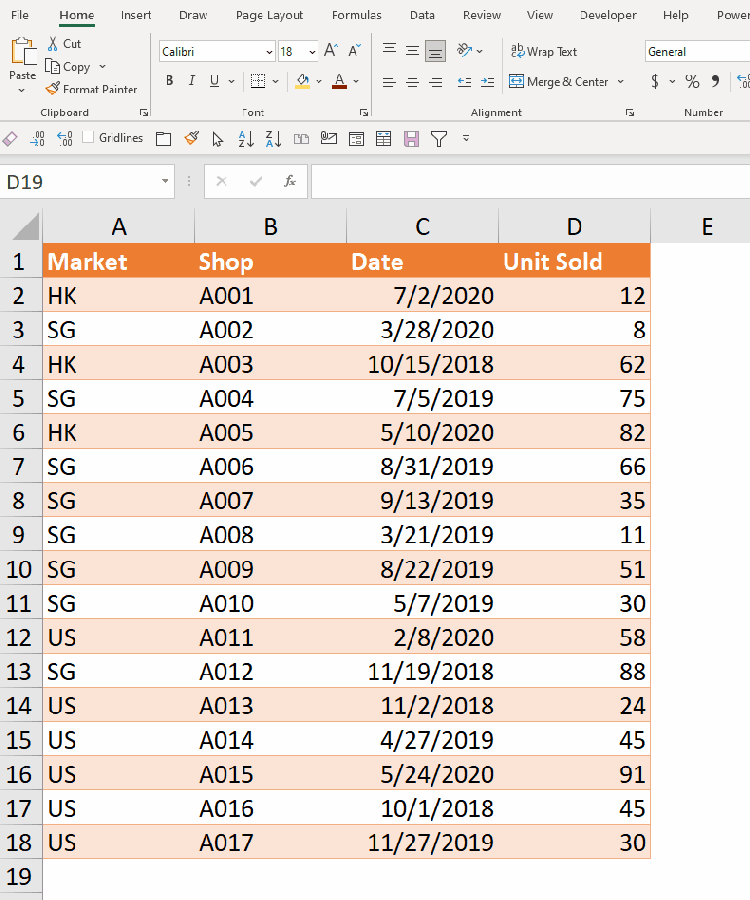Click the Insert Function fx icon
This screenshot has height=900, width=750.
(290, 181)
